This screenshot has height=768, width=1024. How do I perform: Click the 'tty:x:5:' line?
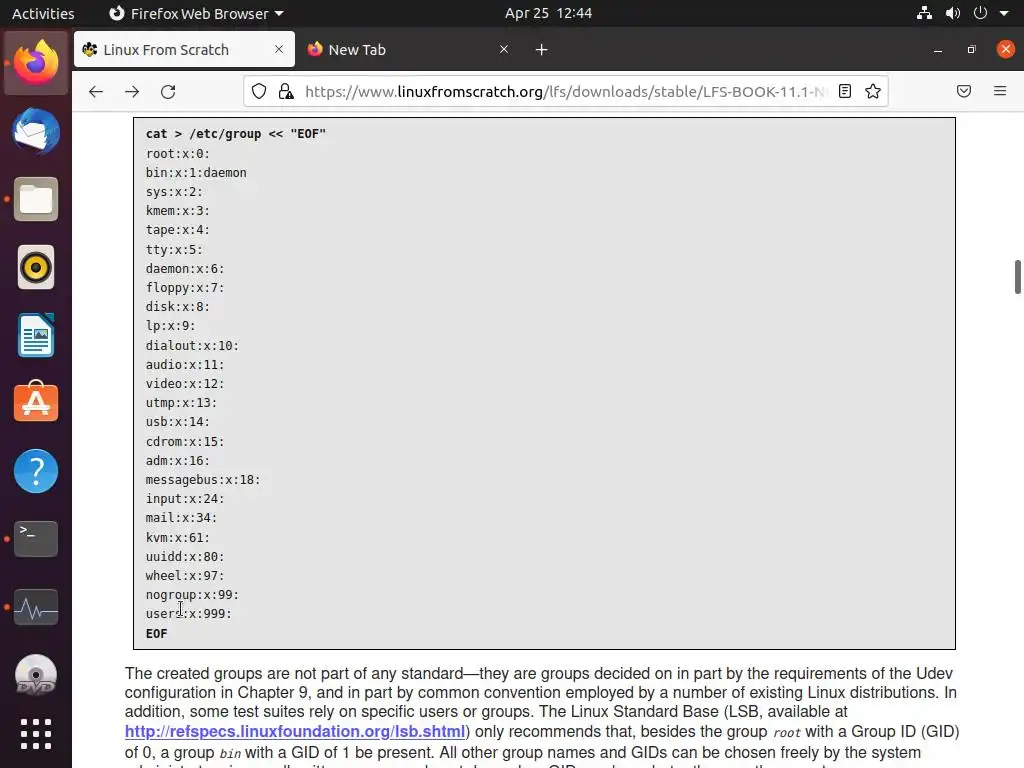point(174,249)
